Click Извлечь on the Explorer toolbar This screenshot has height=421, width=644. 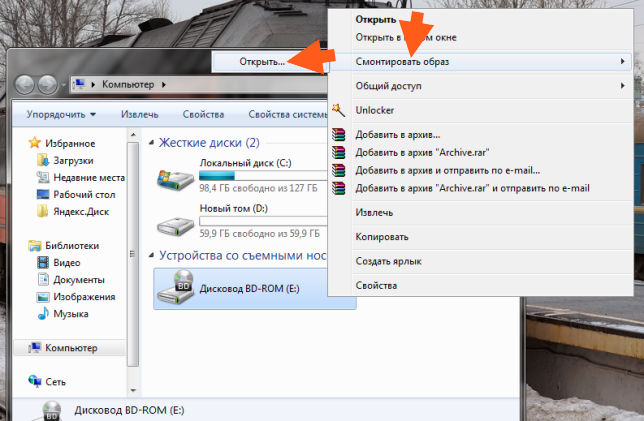[x=140, y=114]
